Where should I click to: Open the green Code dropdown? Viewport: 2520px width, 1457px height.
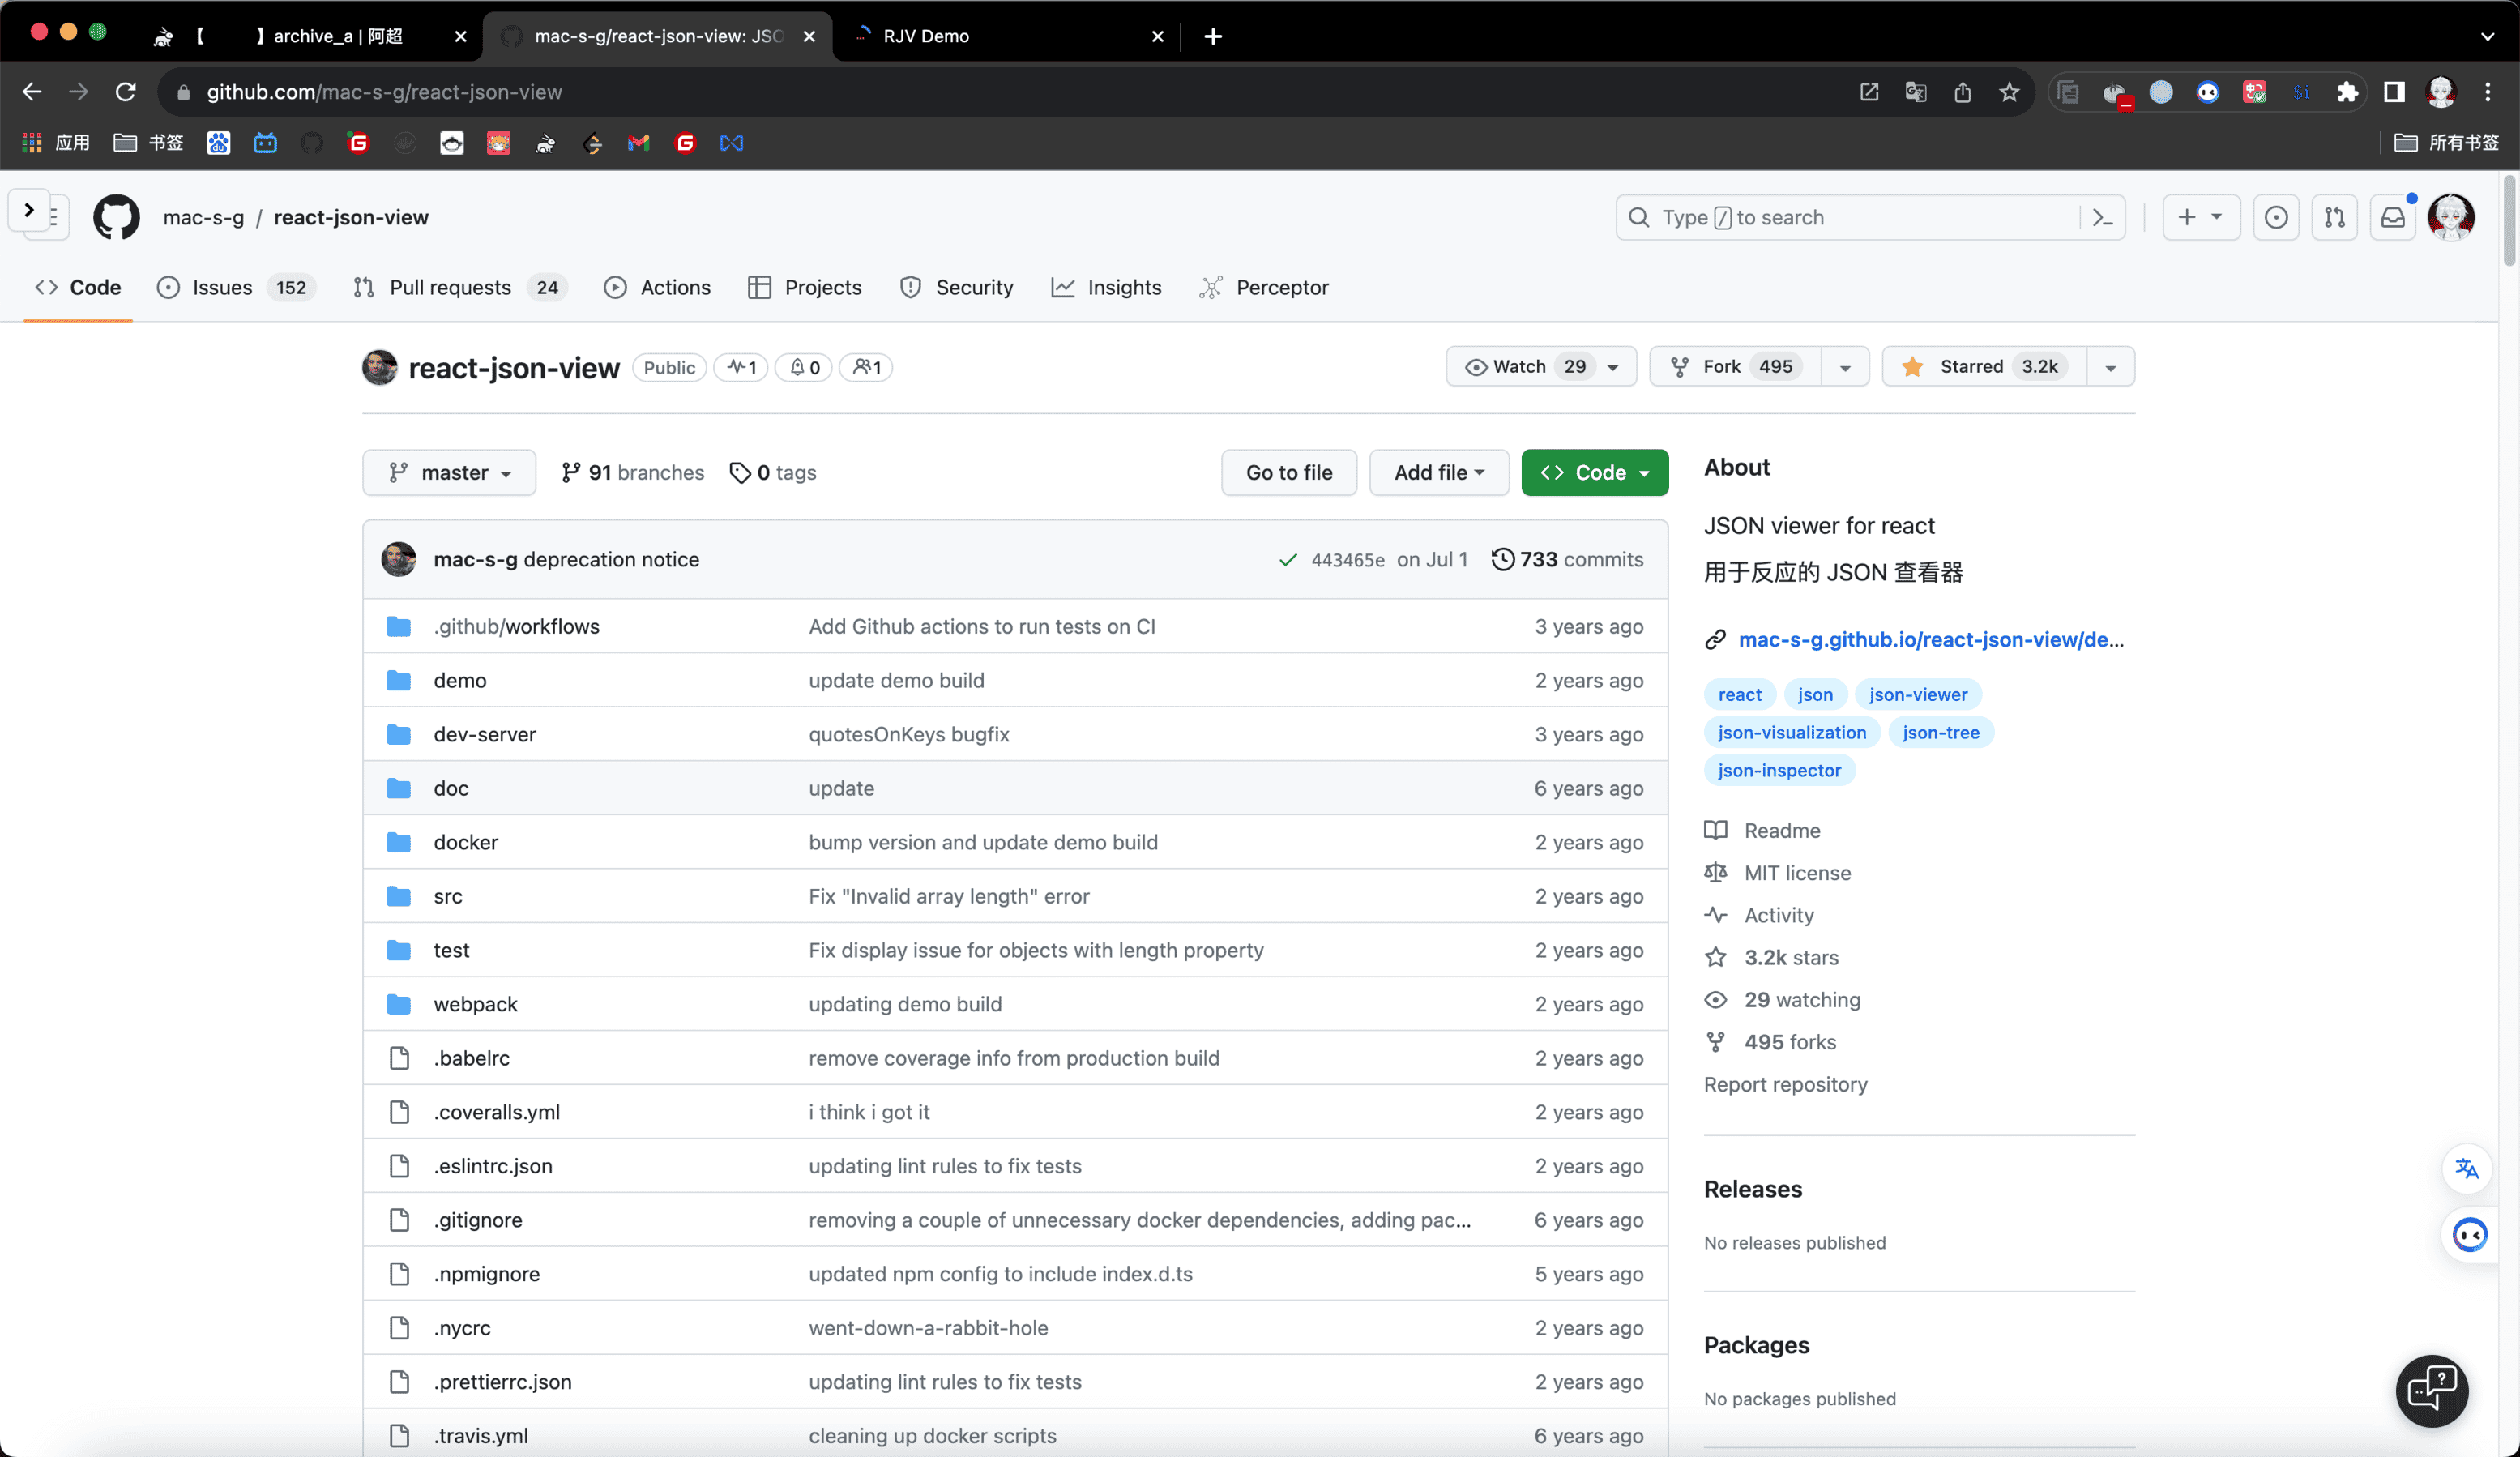pos(1594,472)
